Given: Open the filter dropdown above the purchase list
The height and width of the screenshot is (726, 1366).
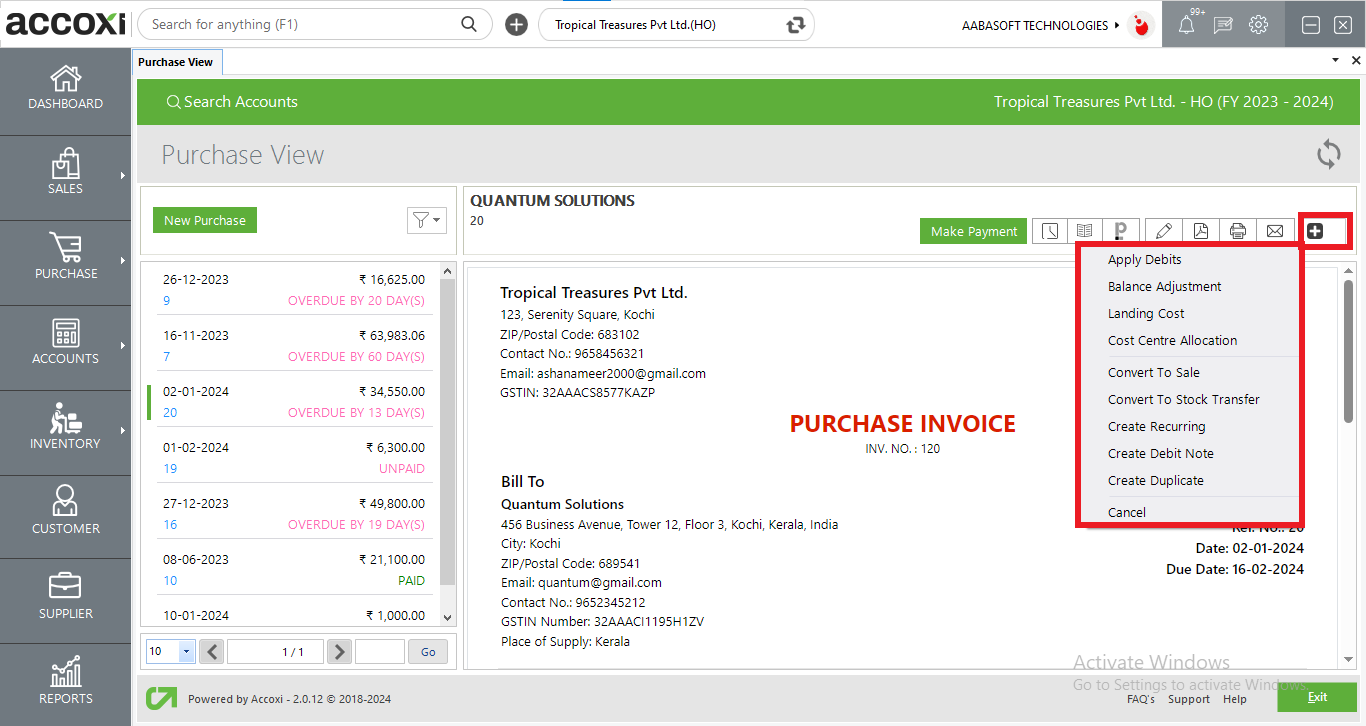Looking at the screenshot, I should pyautogui.click(x=427, y=220).
